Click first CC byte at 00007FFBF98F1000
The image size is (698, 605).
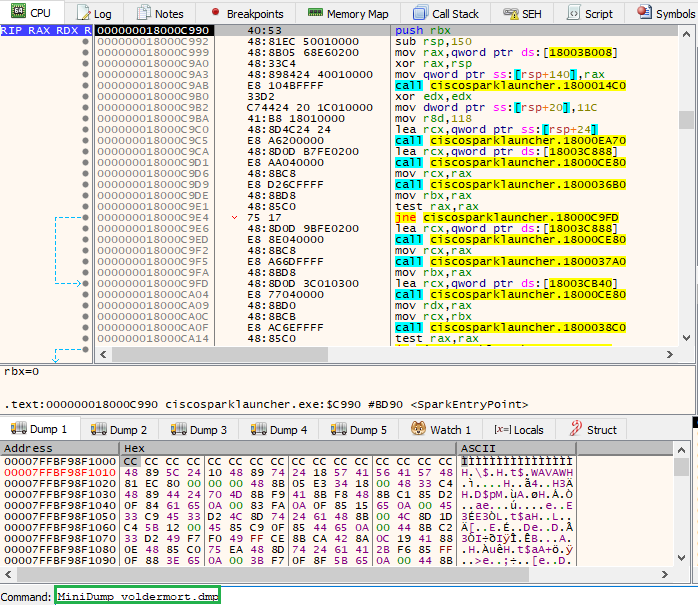(130, 462)
